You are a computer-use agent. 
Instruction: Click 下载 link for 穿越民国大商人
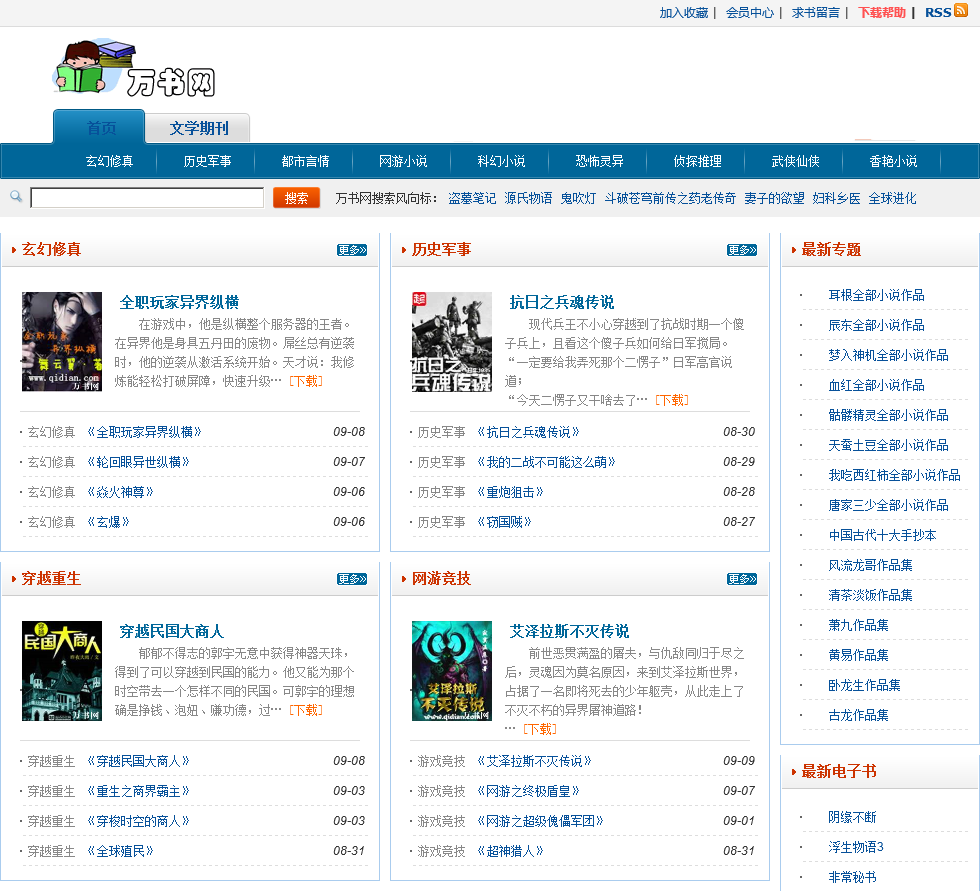pyautogui.click(x=306, y=710)
